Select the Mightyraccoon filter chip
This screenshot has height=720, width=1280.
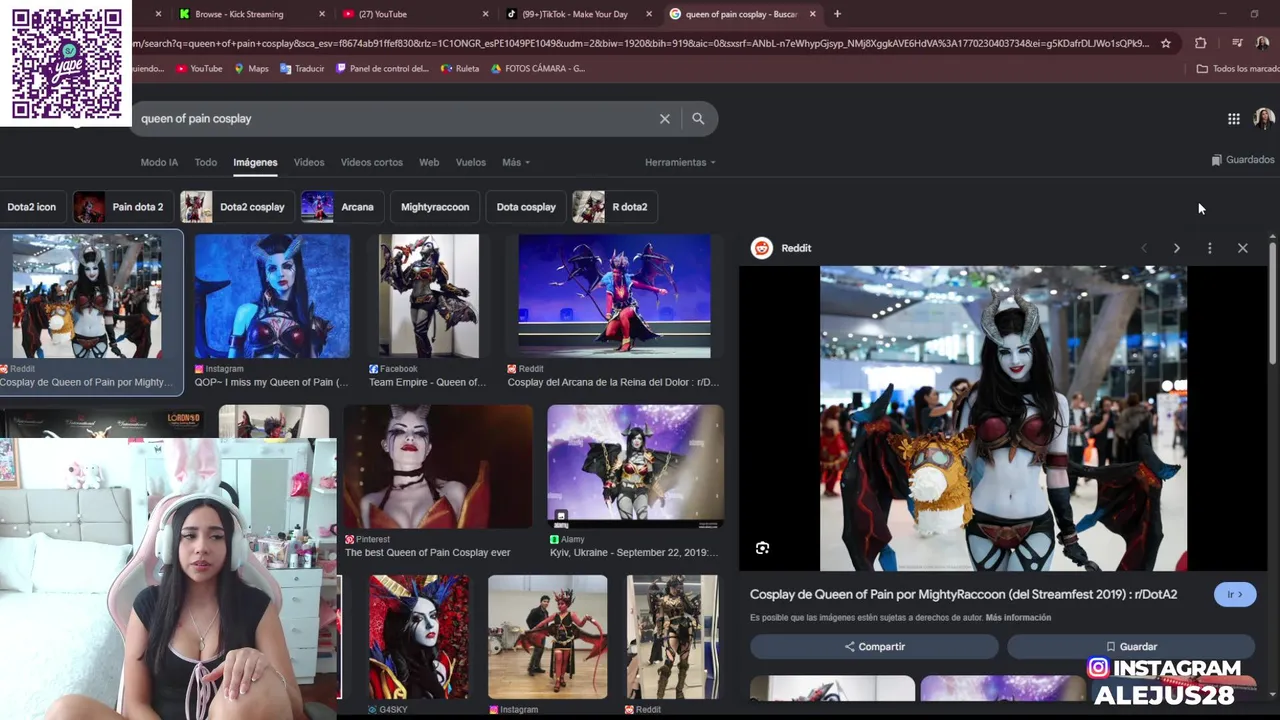click(x=435, y=207)
